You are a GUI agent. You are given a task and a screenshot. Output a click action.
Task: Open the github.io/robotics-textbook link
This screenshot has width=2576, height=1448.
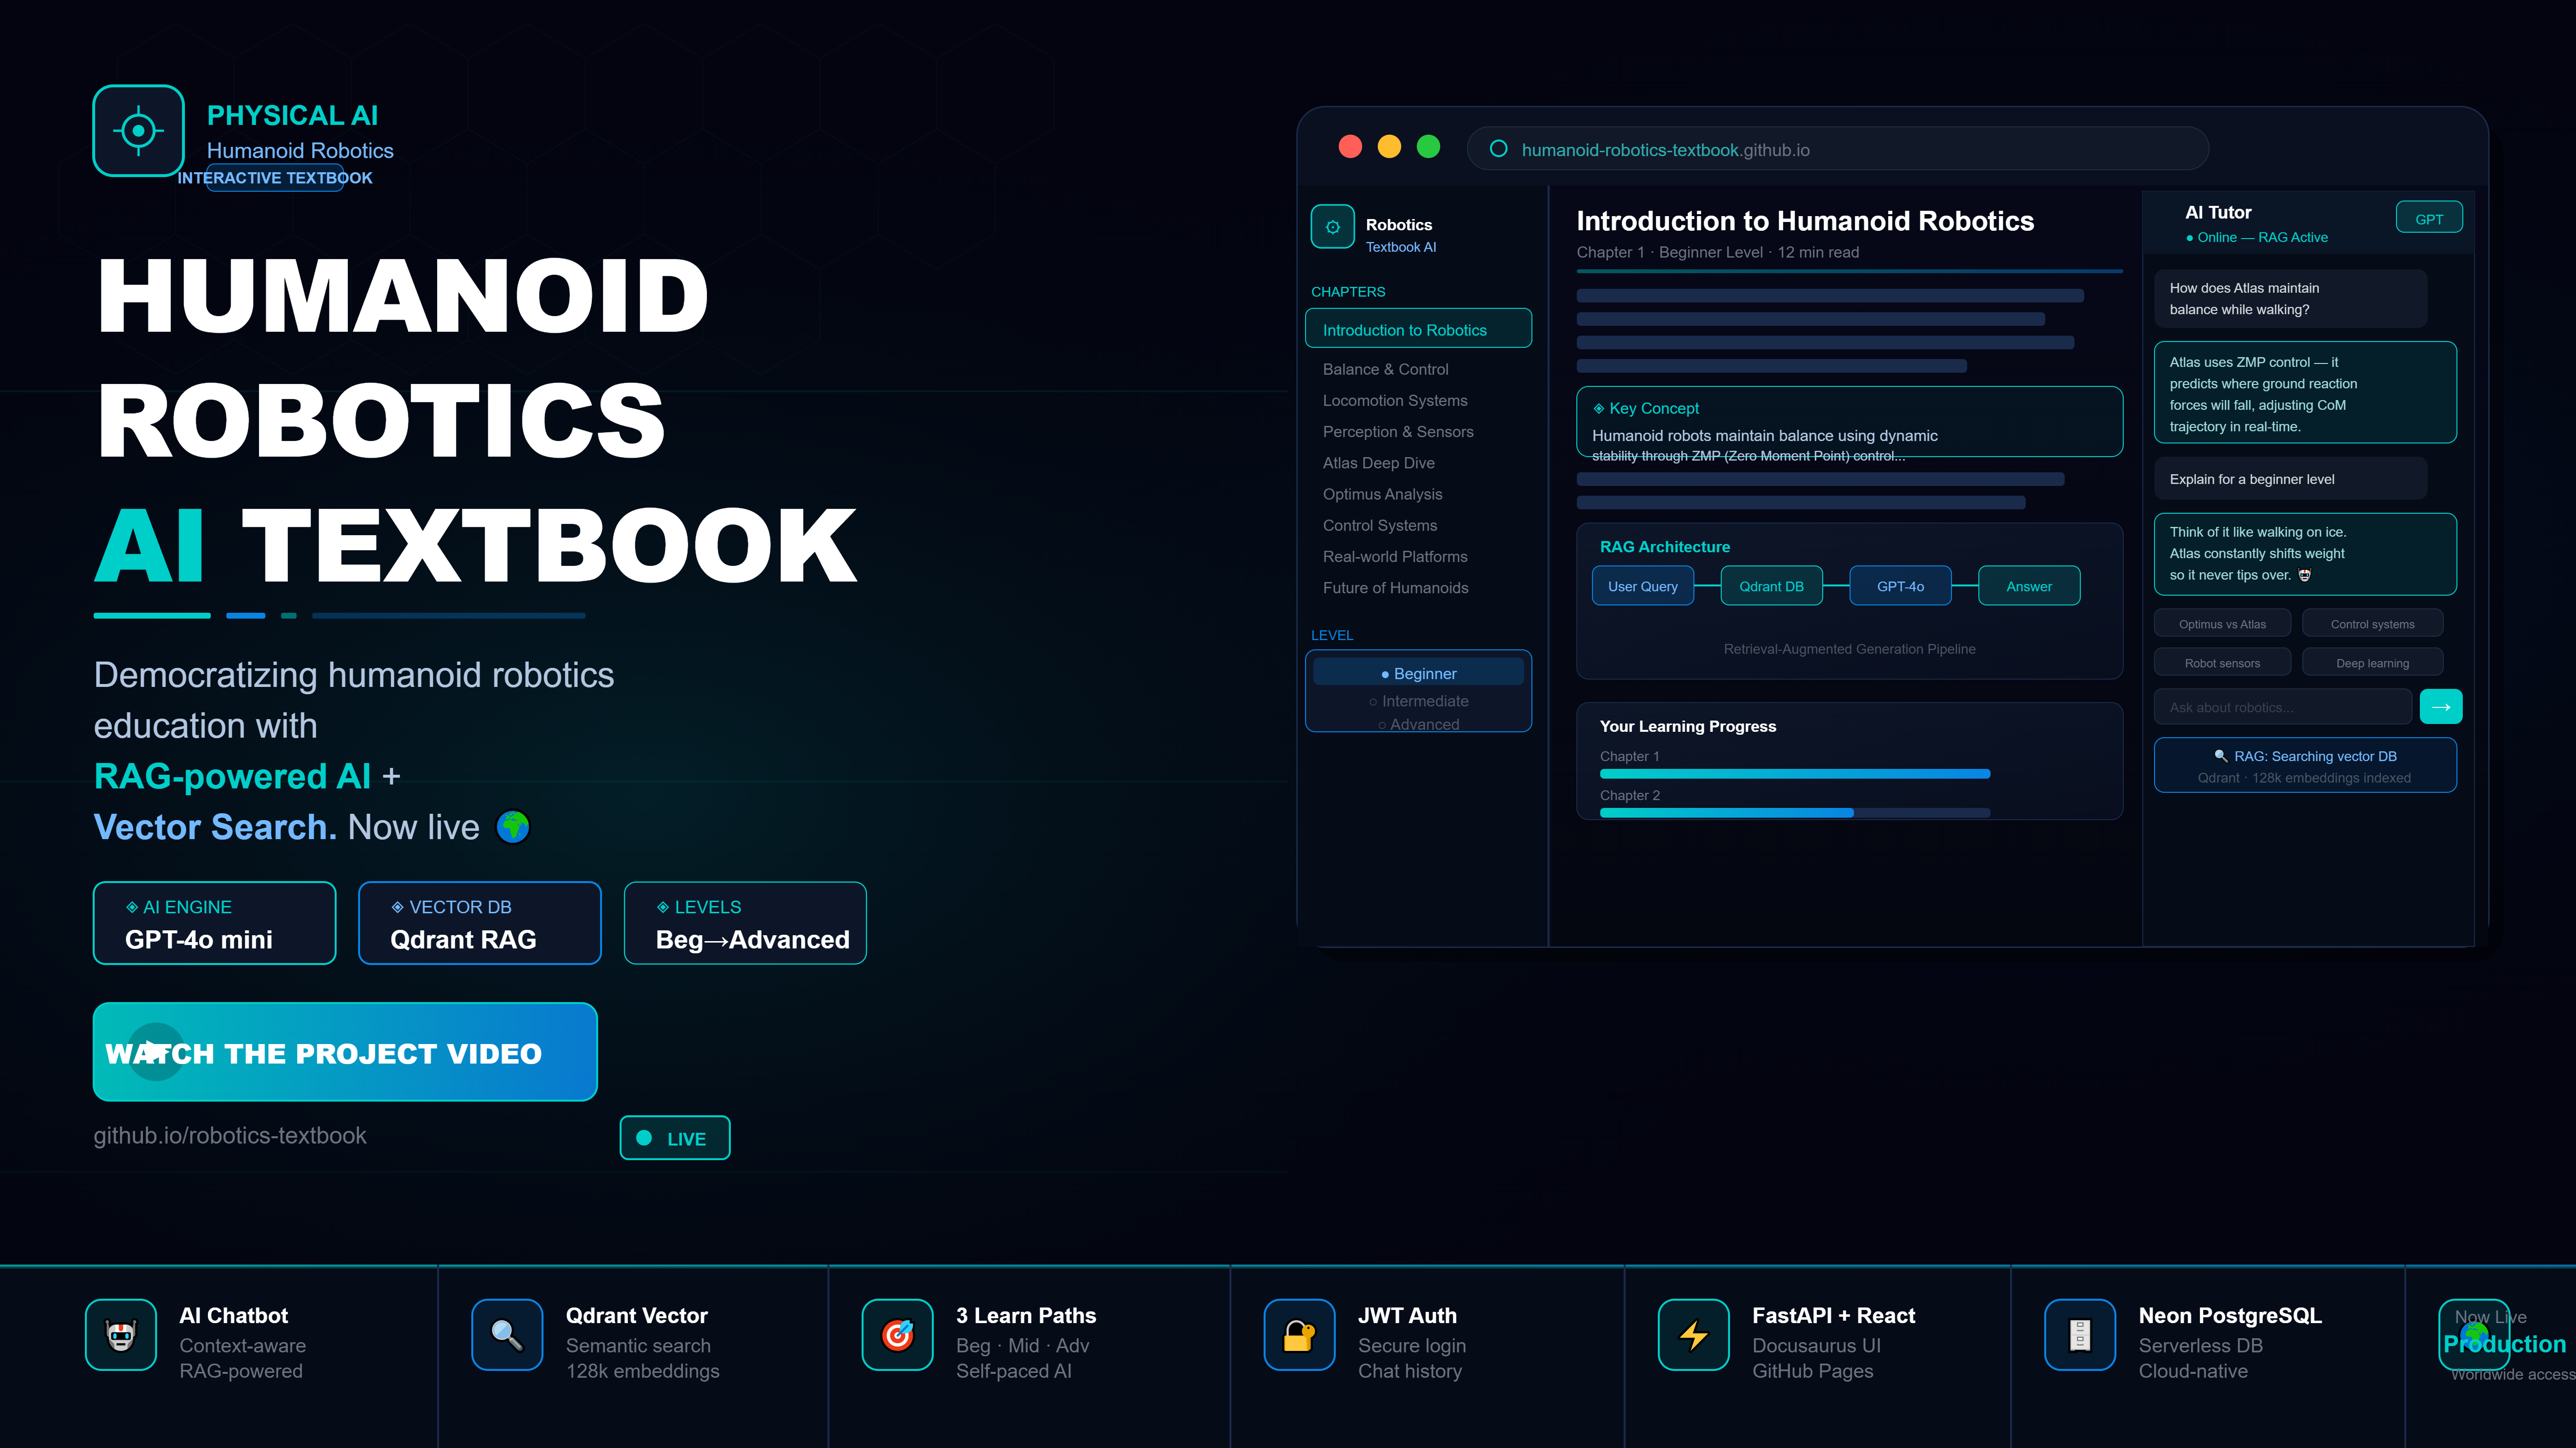click(230, 1135)
